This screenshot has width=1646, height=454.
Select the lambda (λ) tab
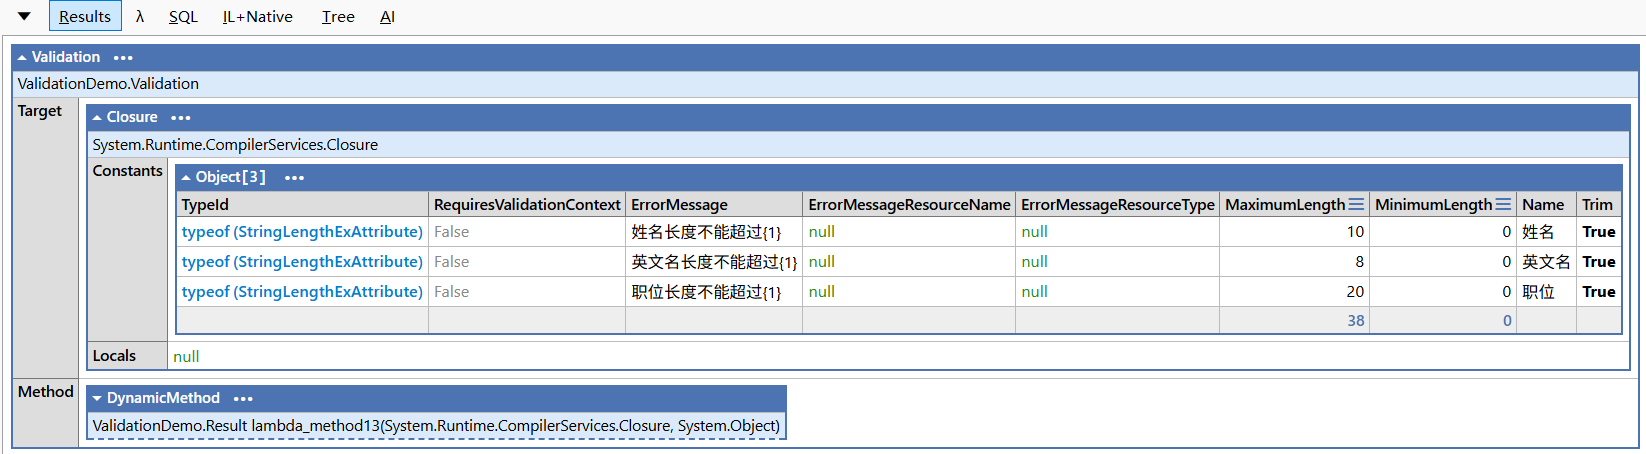click(140, 17)
